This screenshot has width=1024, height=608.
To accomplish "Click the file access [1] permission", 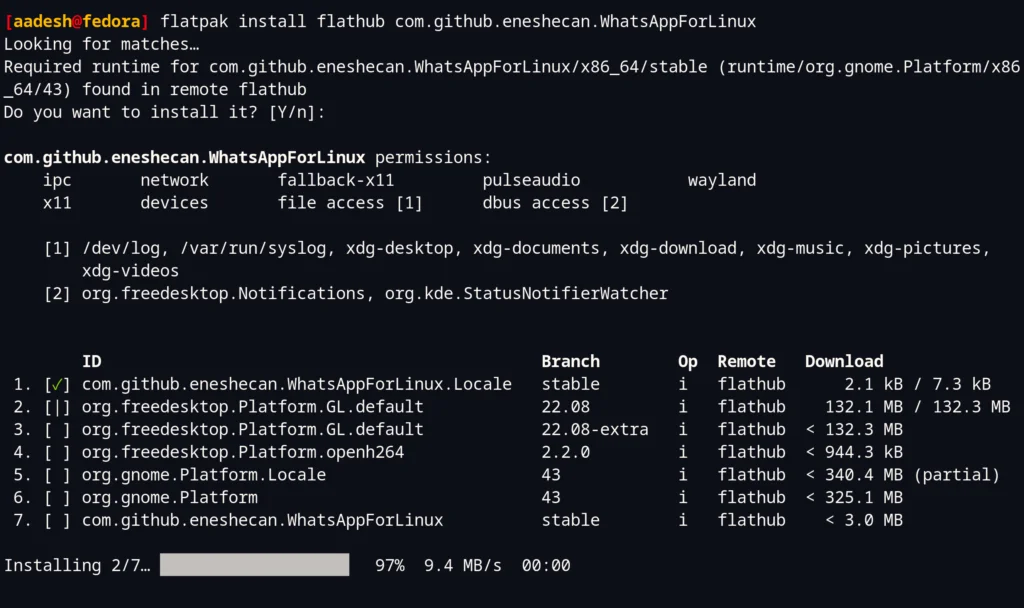I will [350, 203].
